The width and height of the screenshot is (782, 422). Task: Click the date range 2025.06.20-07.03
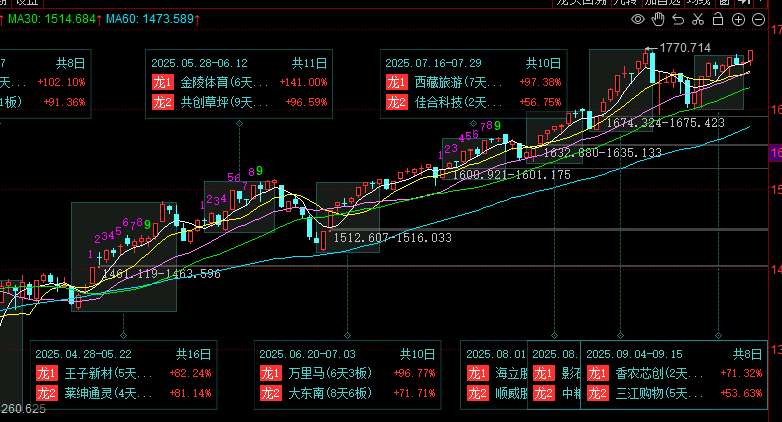click(x=308, y=354)
